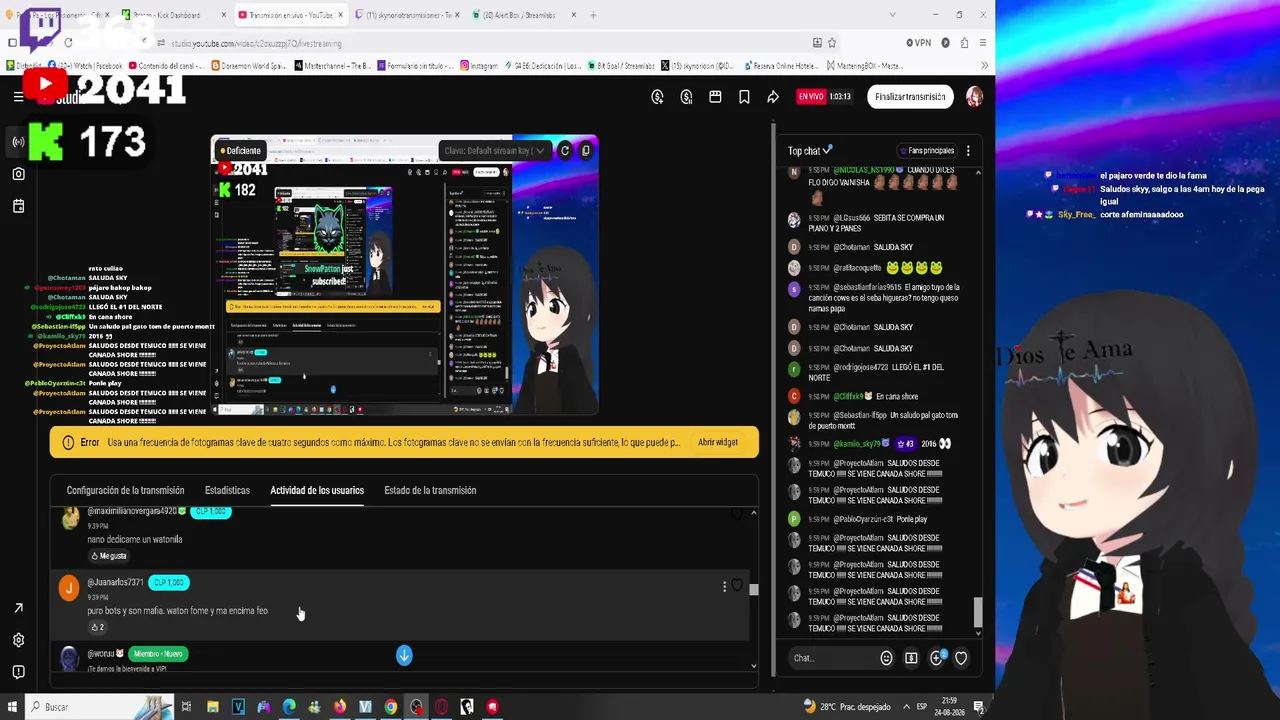Expand the Top chat mode selector
Viewport: 1280px width, 720px height.
[x=810, y=151]
